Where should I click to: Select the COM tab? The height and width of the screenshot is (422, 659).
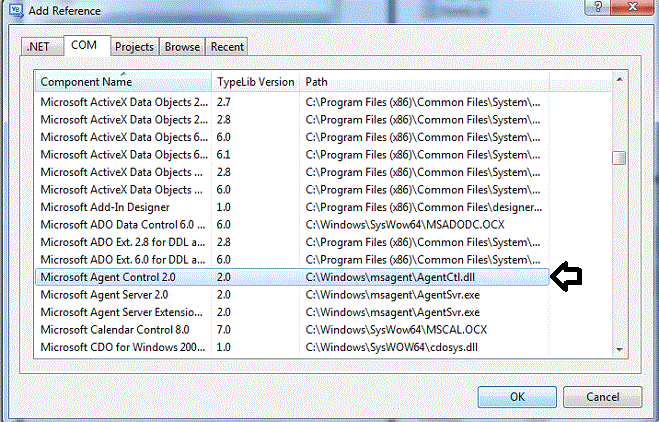[87, 45]
